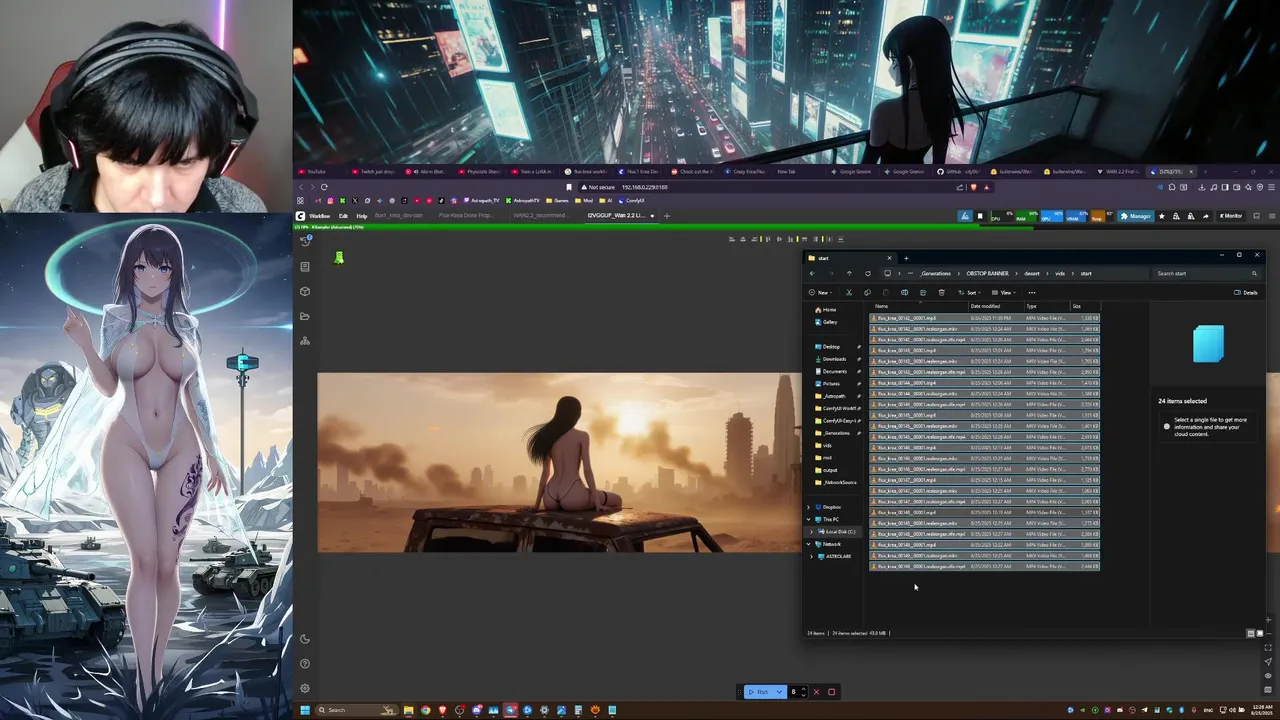
Task: Click the K Monitor button in ComfyUI
Action: [x=1230, y=216]
